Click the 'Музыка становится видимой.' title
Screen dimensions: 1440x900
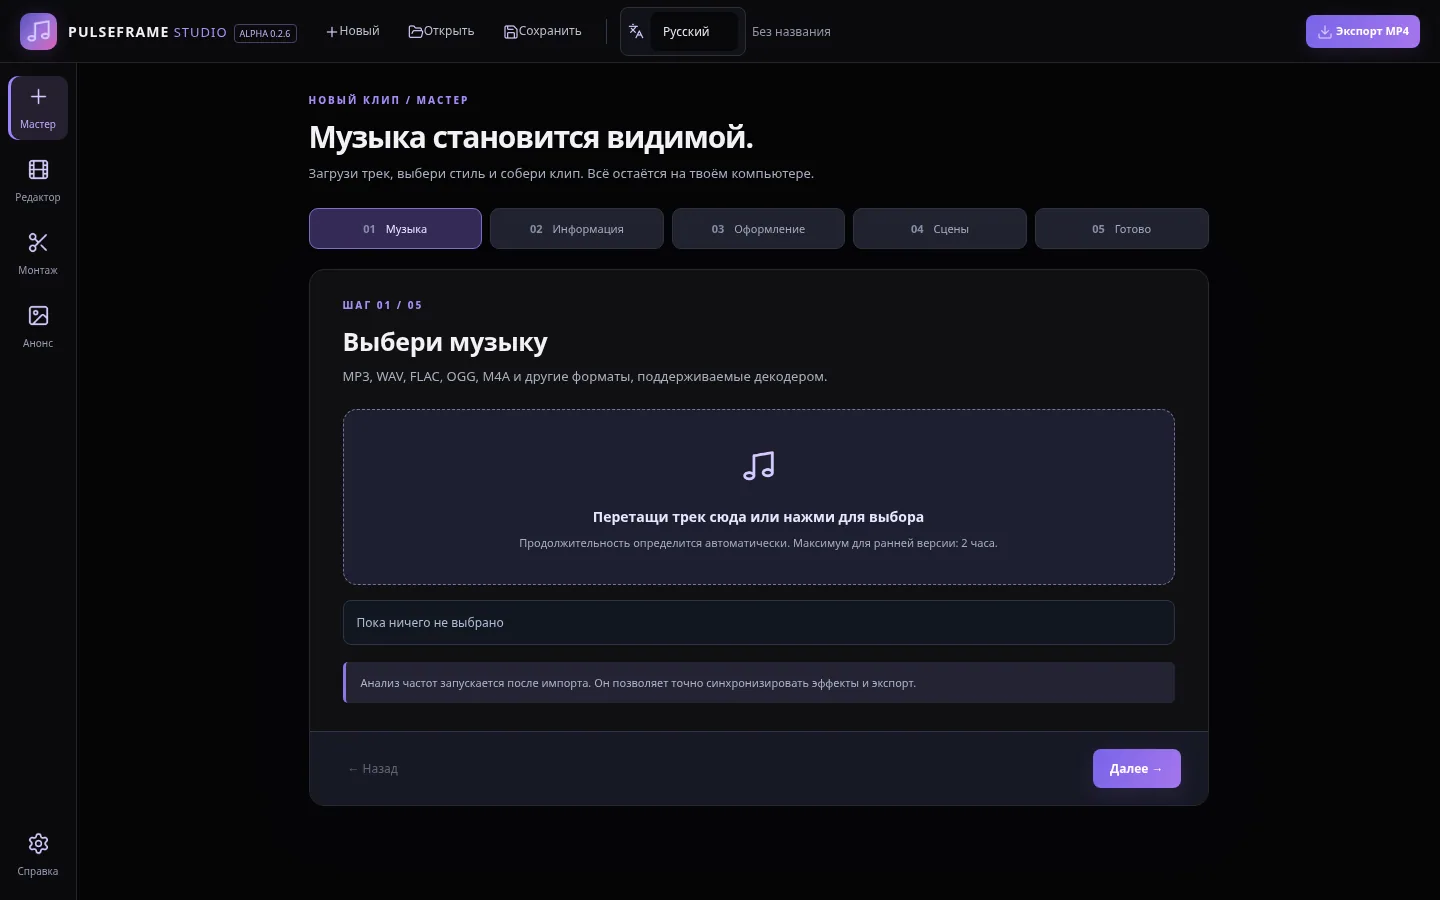click(x=531, y=136)
